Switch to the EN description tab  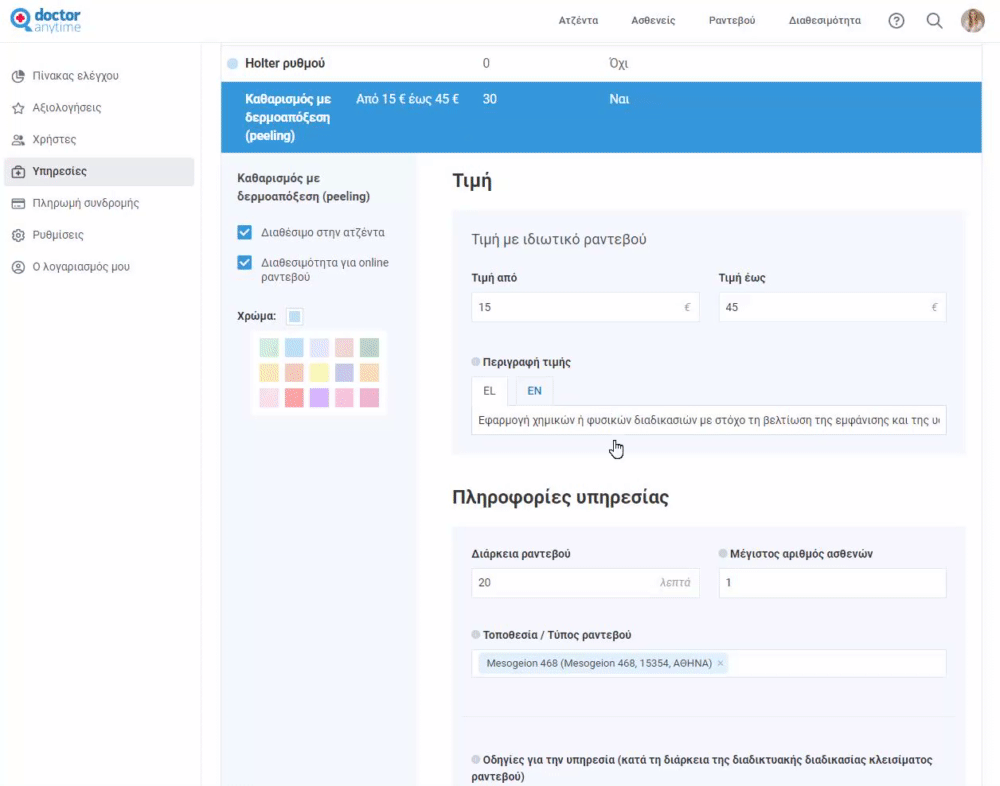click(x=534, y=391)
